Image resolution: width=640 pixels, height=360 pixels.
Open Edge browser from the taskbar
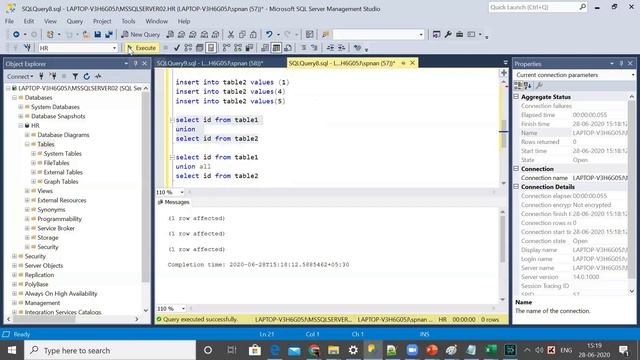pyautogui.click(x=275, y=350)
